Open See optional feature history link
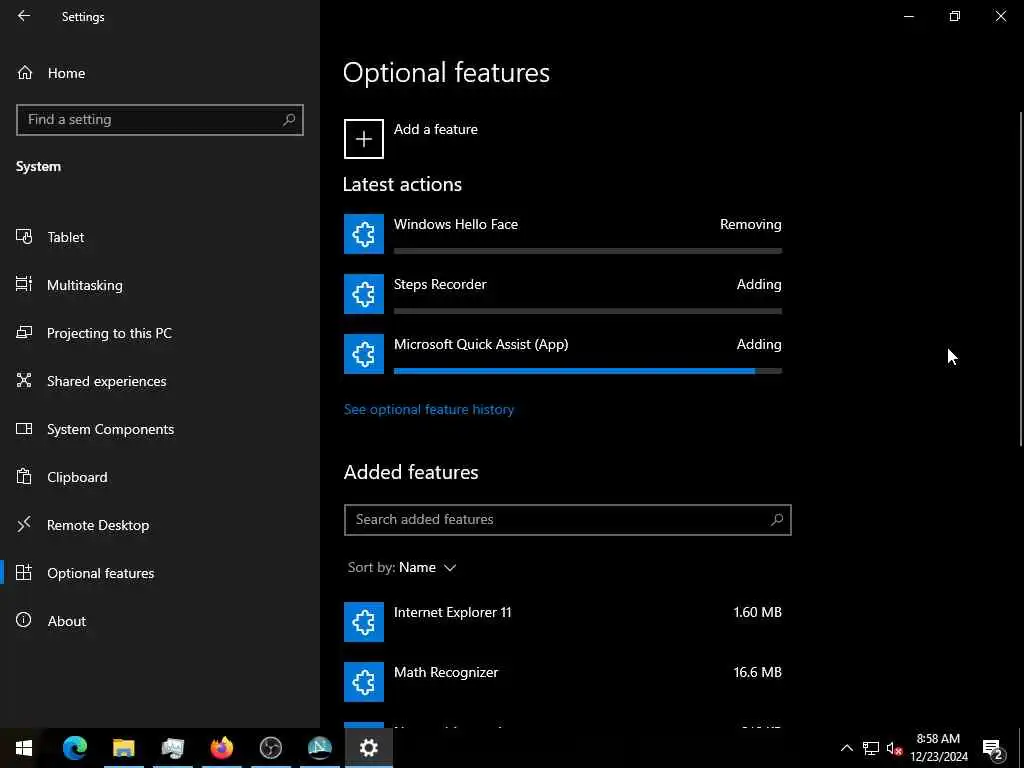 click(x=429, y=409)
